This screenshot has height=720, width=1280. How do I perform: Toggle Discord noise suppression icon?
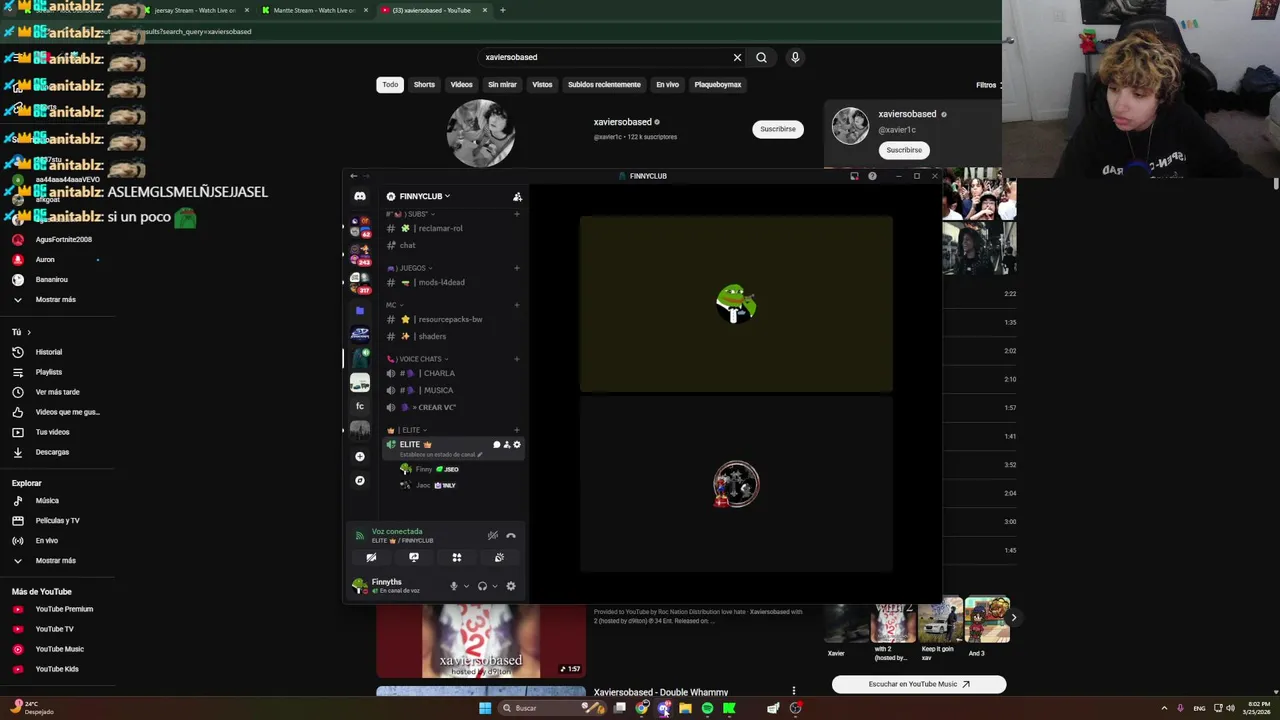coord(493,535)
